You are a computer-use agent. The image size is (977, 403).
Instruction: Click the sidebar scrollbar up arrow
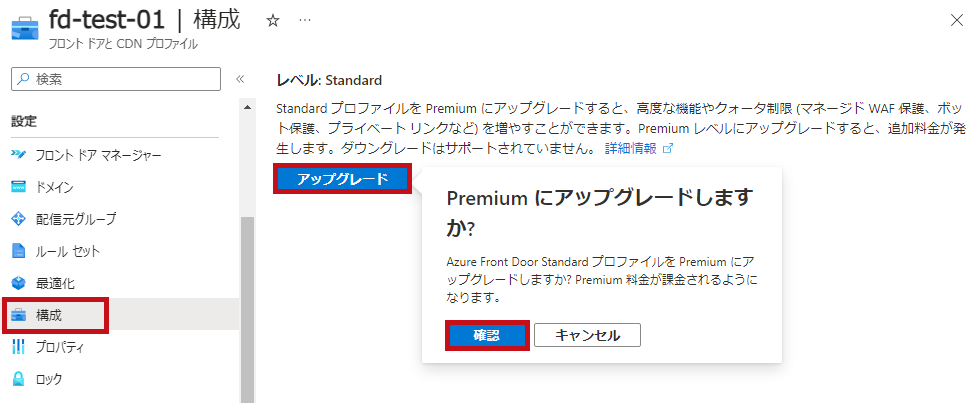pos(247,107)
